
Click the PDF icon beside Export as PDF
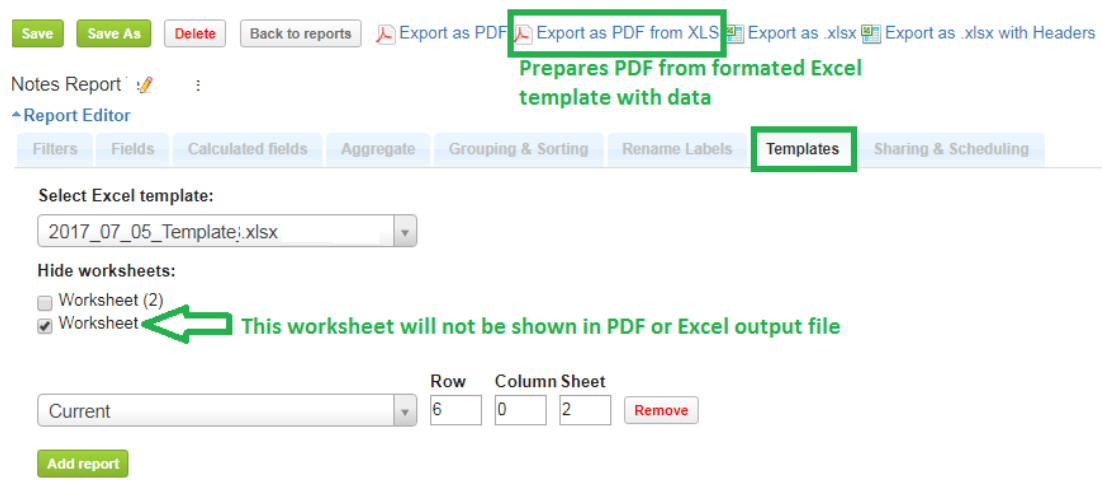385,34
